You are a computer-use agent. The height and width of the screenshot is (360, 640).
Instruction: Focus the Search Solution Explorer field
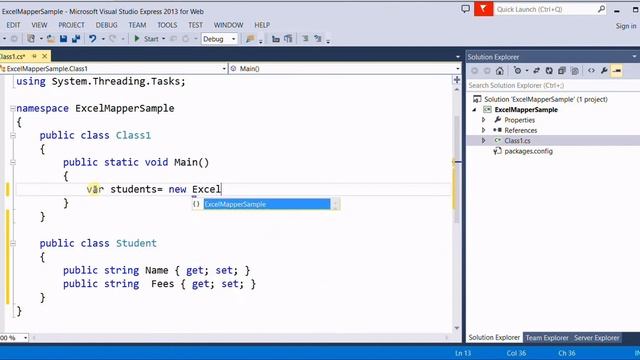click(x=553, y=85)
